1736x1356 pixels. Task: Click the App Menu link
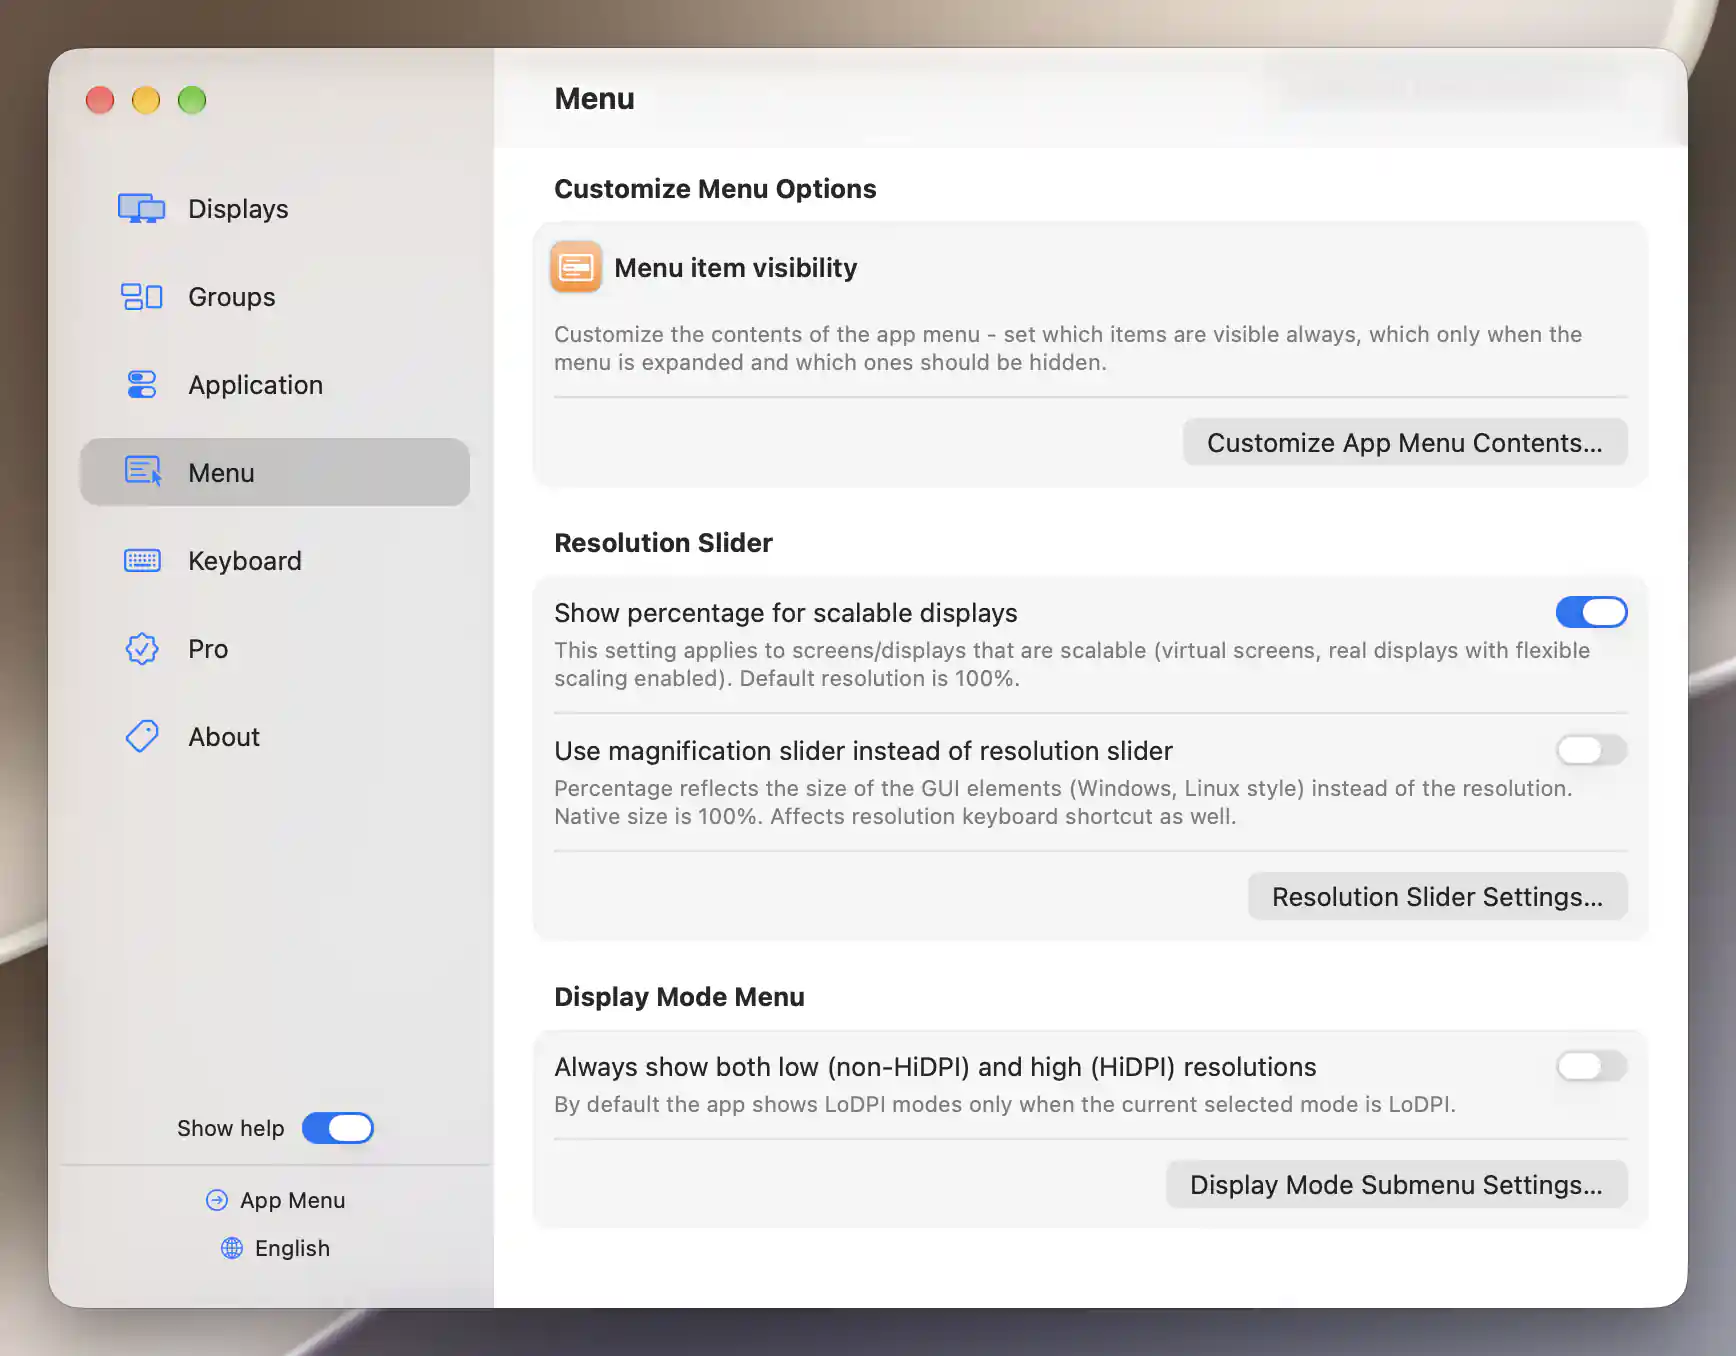(x=276, y=1200)
